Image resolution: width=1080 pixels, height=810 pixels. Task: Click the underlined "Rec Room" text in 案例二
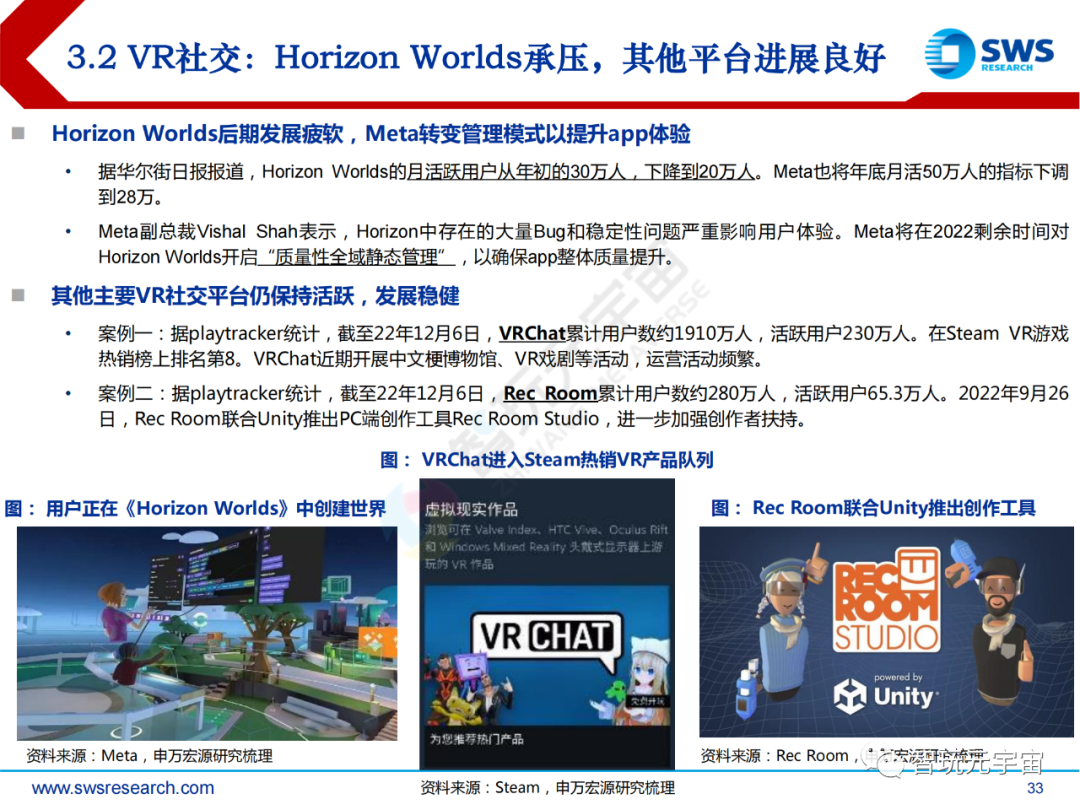550,393
